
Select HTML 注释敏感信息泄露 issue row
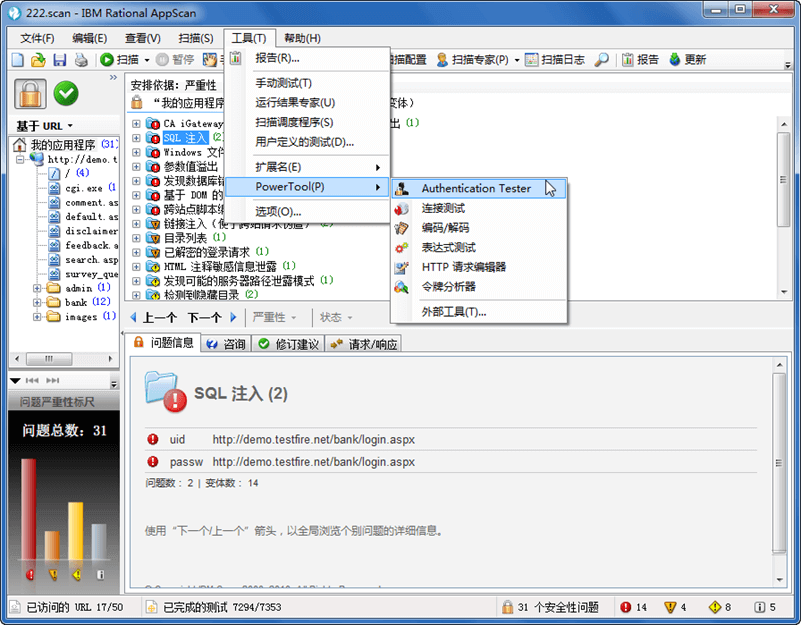[220, 266]
